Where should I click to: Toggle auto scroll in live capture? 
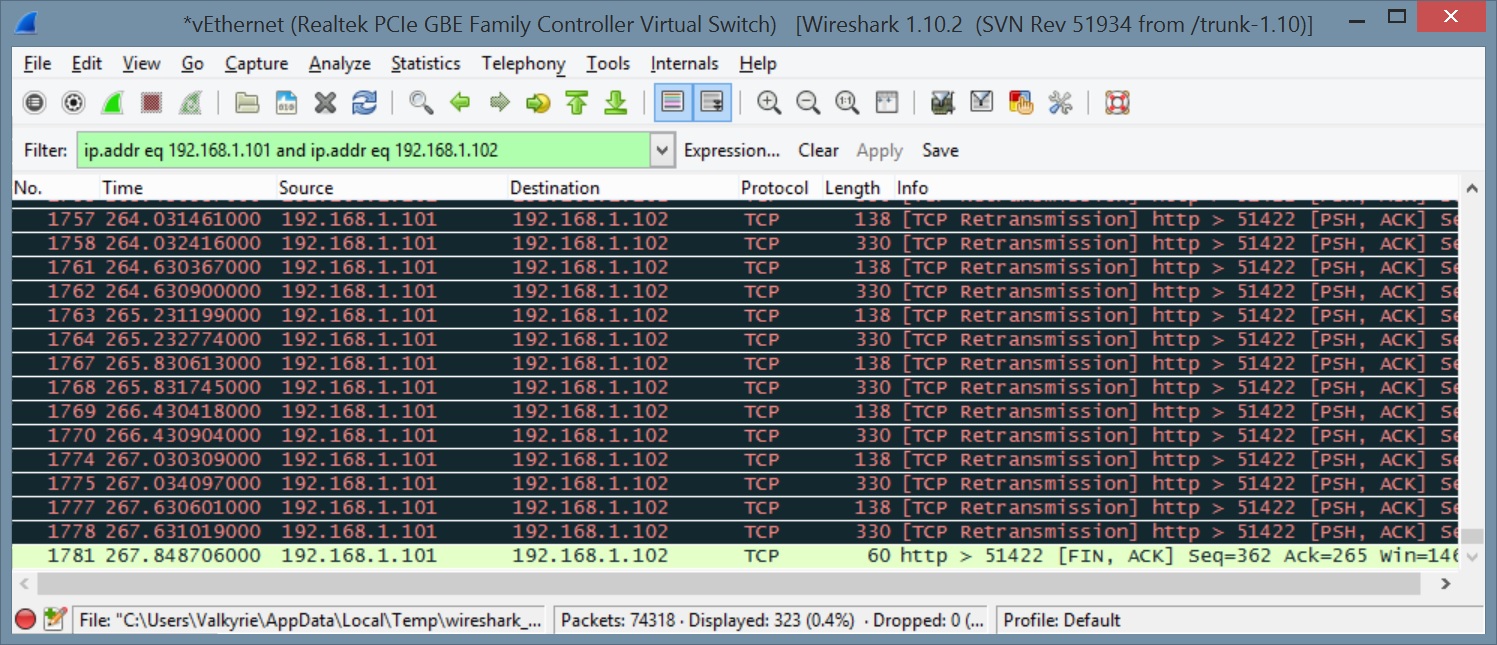[x=712, y=102]
